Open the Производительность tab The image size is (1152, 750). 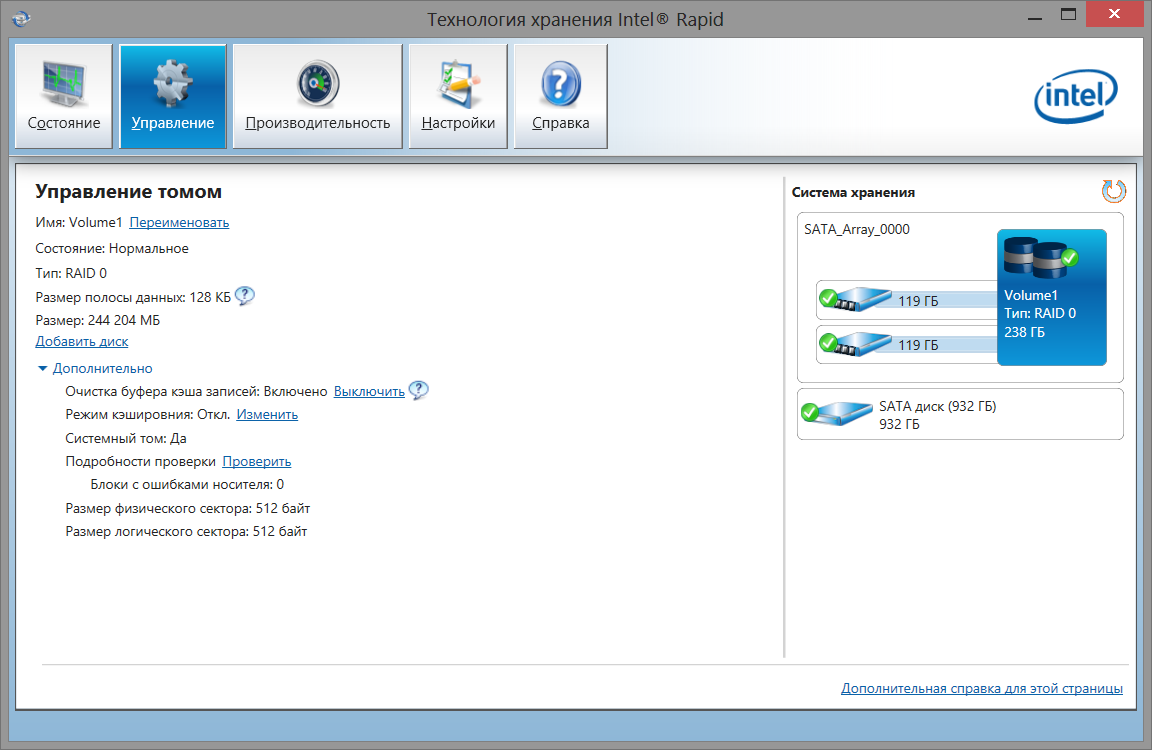tap(317, 96)
